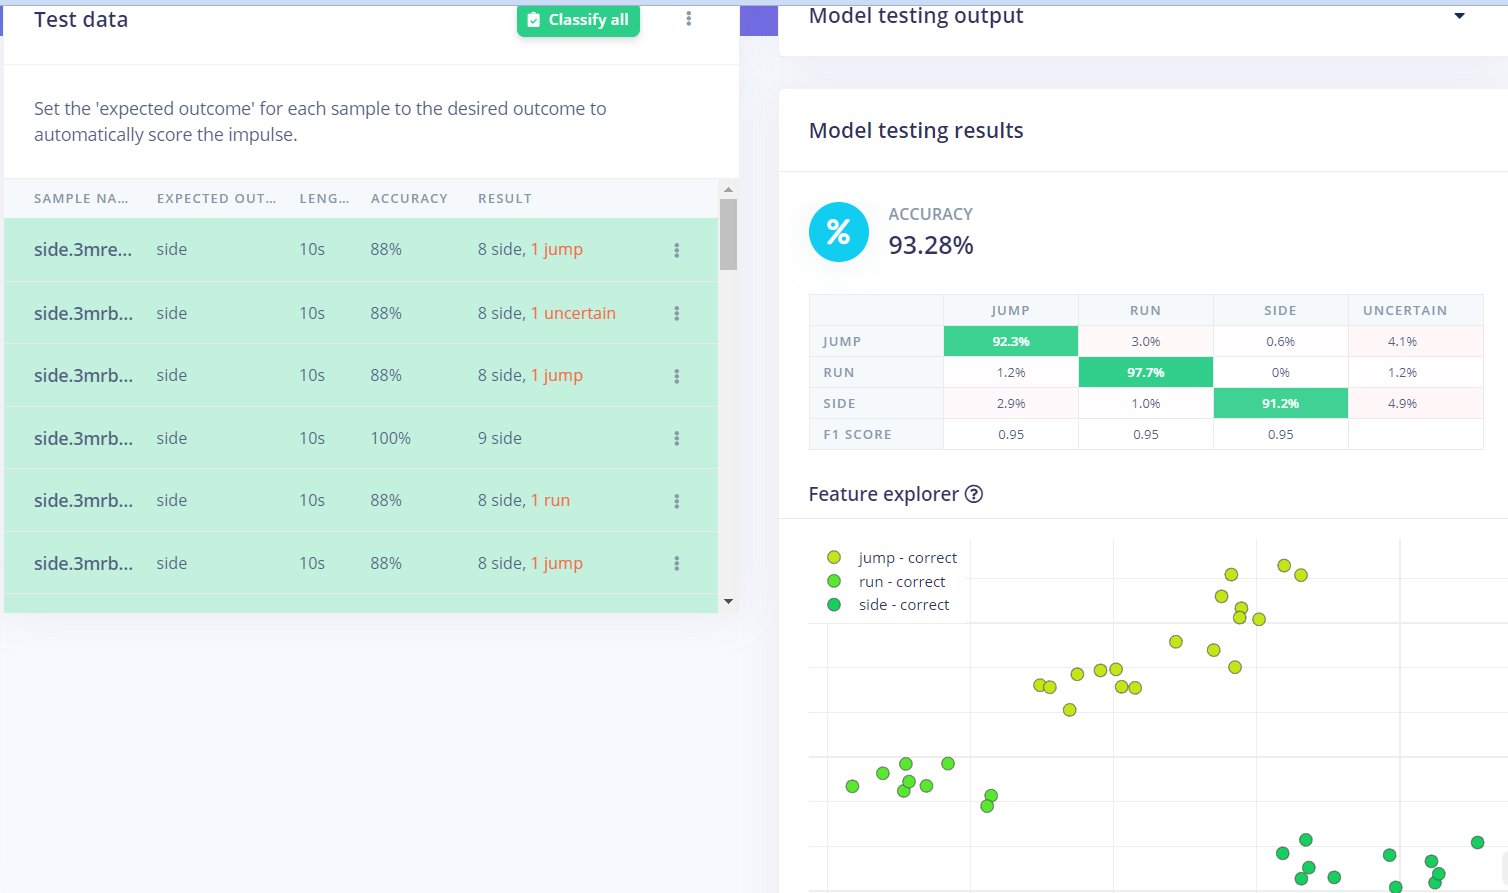Image resolution: width=1508 pixels, height=893 pixels.
Task: Click the Classify all button
Action: coord(578,20)
